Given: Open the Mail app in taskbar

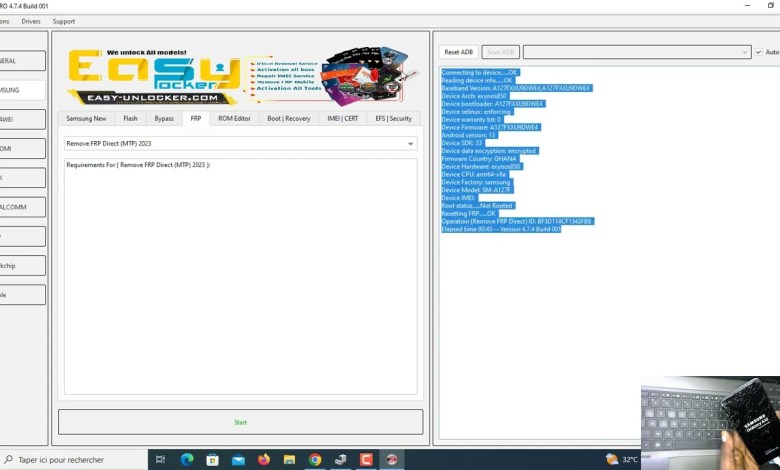Looking at the screenshot, I should [238, 460].
